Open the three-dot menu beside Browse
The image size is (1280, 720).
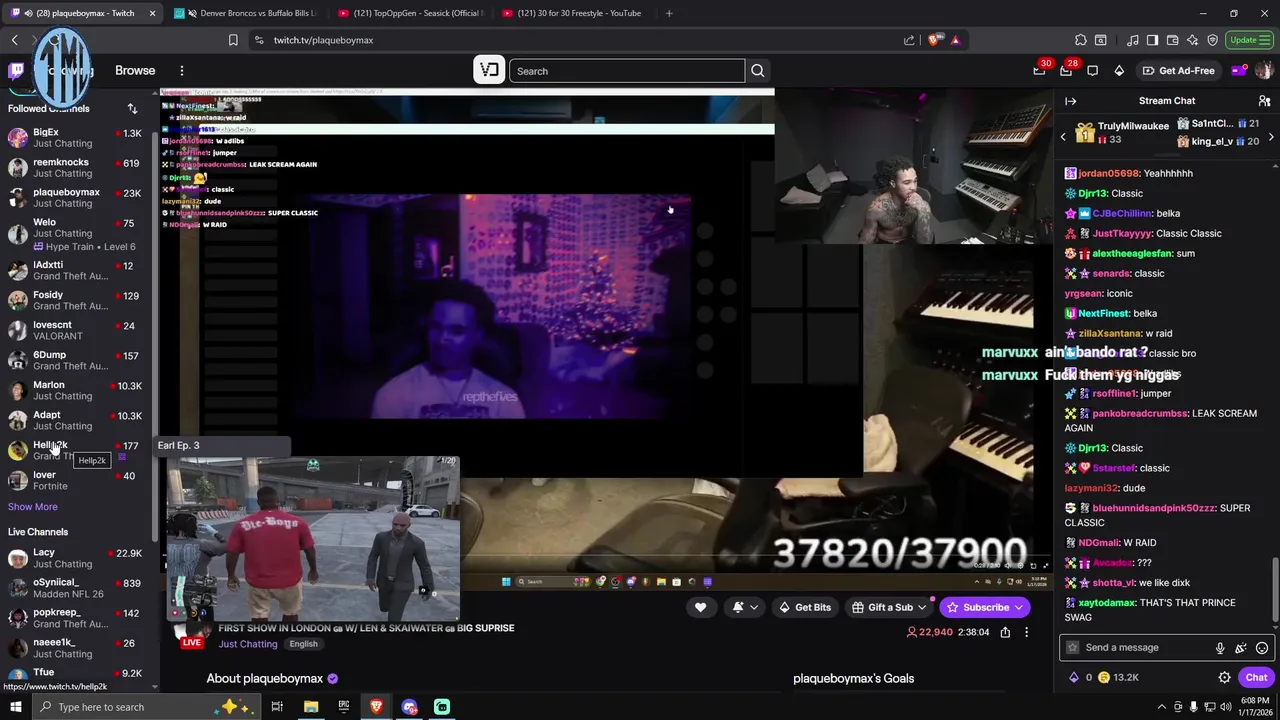pos(182,71)
